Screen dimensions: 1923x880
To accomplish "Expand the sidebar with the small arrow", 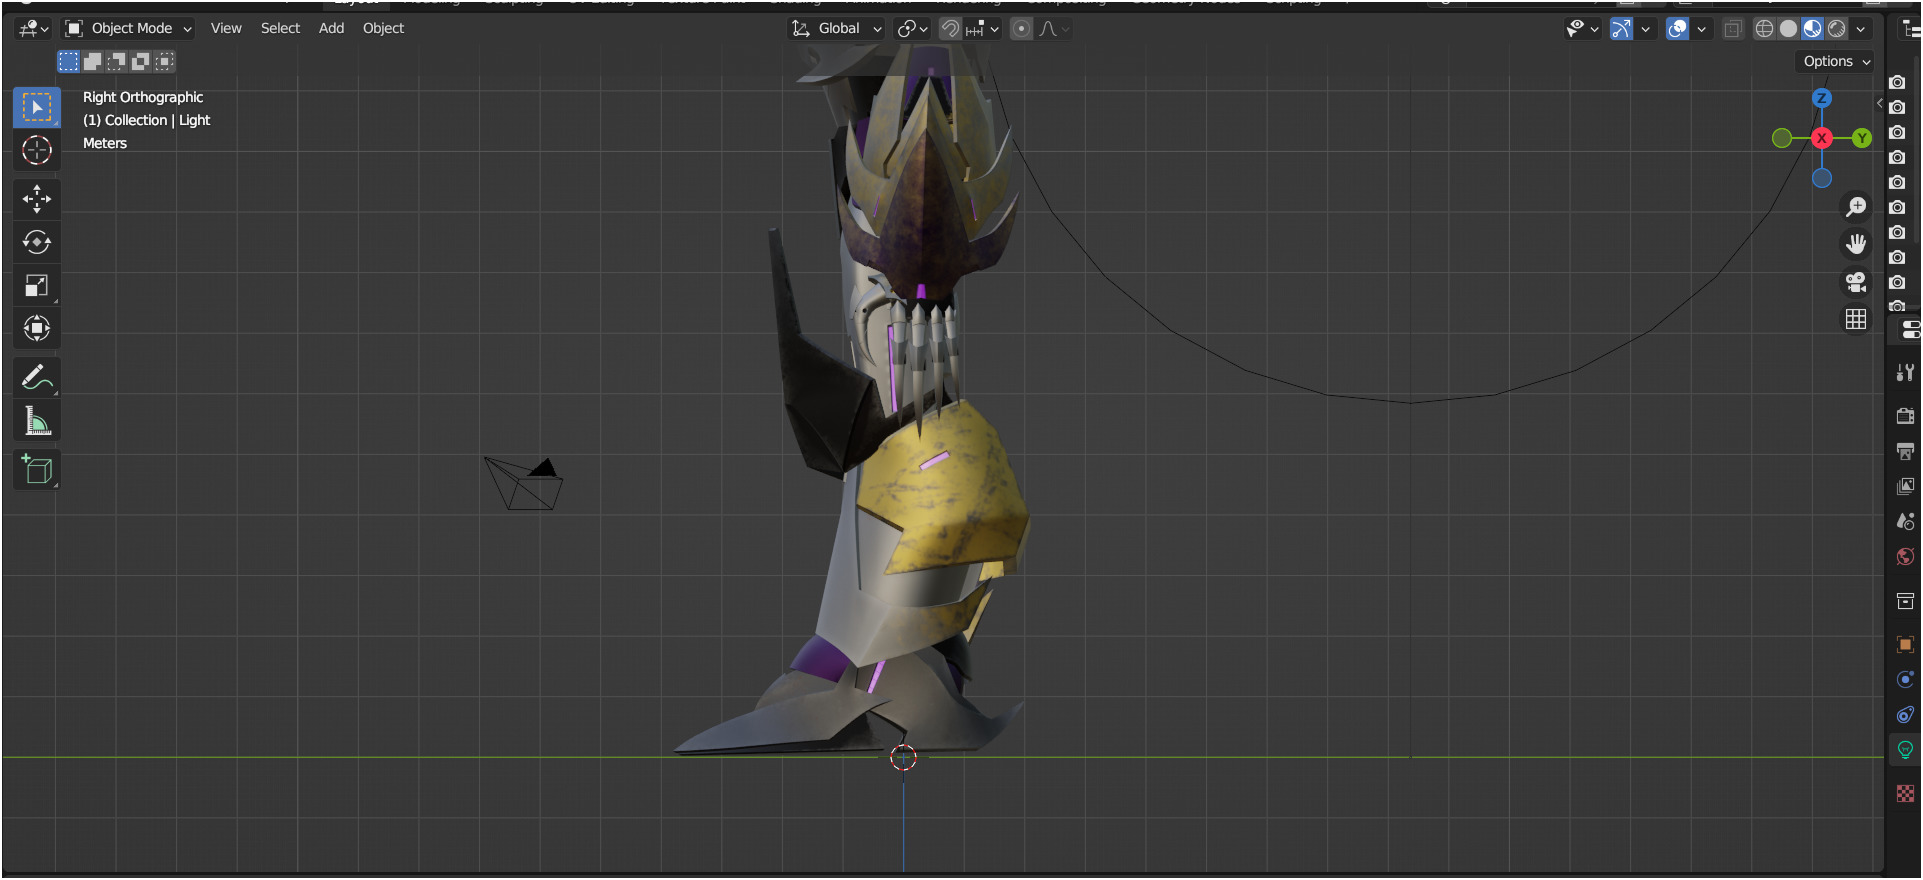I will [1879, 103].
